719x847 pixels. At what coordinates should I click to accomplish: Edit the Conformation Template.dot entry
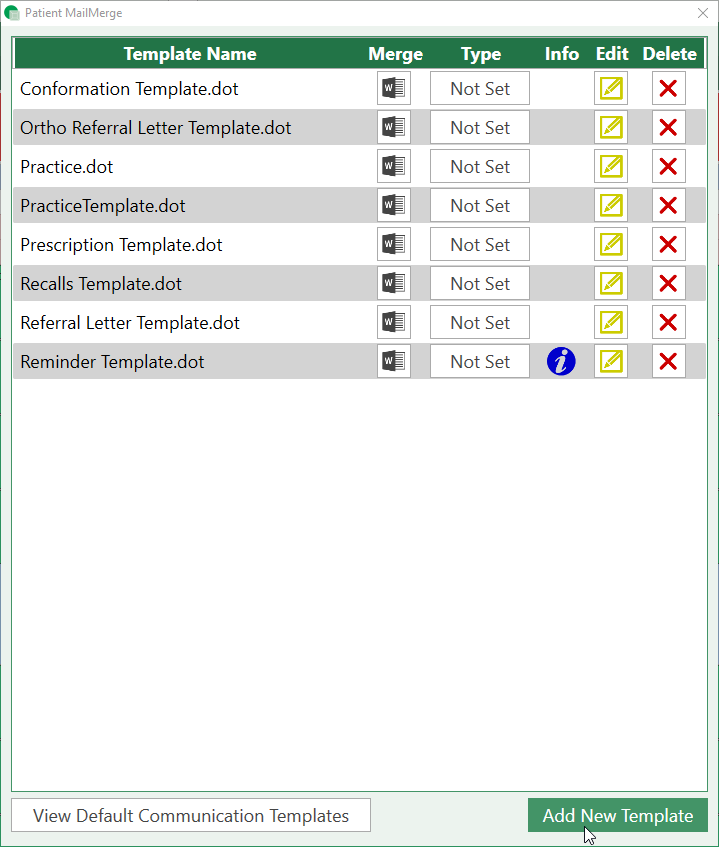[x=610, y=89]
